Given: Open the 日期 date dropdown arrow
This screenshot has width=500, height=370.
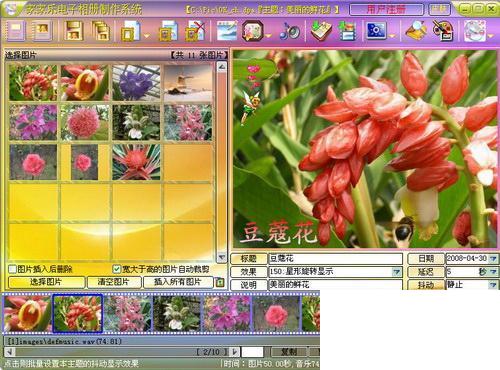Looking at the screenshot, I should 493,259.
